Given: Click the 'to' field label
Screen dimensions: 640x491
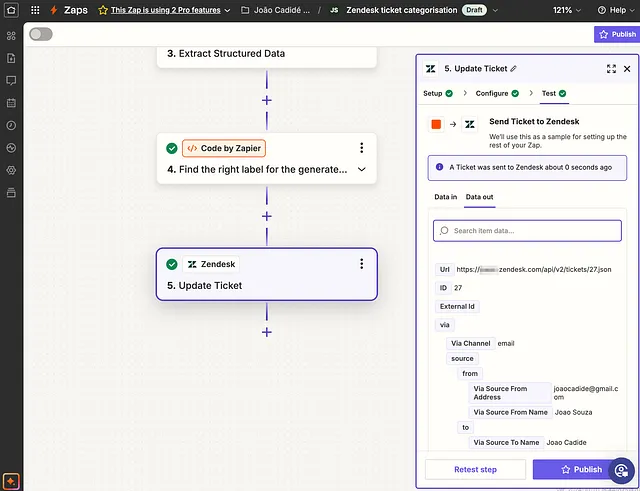Looking at the screenshot, I should pos(465,427).
